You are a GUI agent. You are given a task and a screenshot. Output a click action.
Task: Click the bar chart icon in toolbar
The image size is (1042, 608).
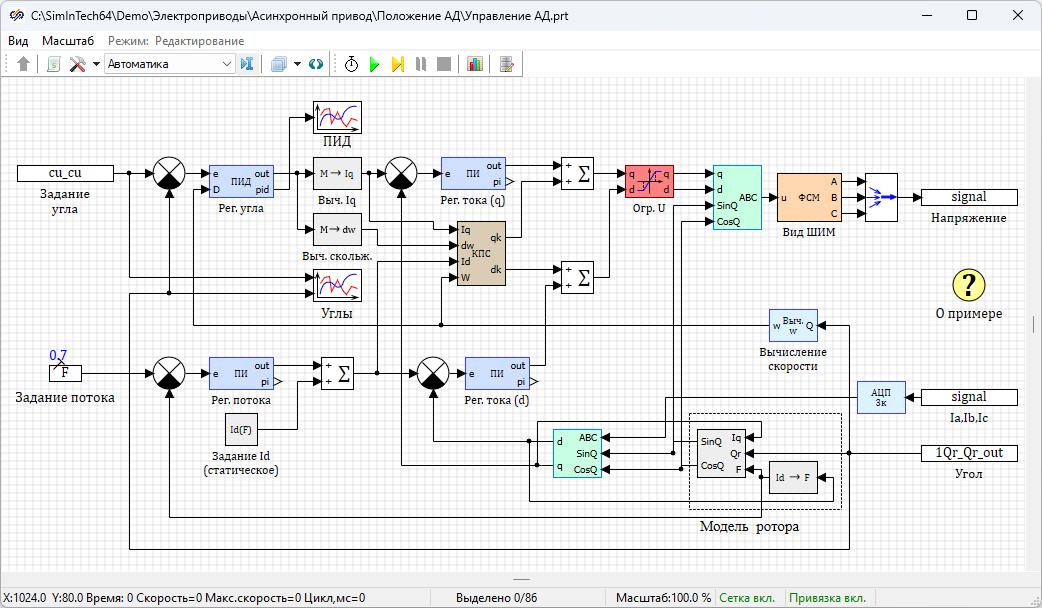click(x=474, y=64)
